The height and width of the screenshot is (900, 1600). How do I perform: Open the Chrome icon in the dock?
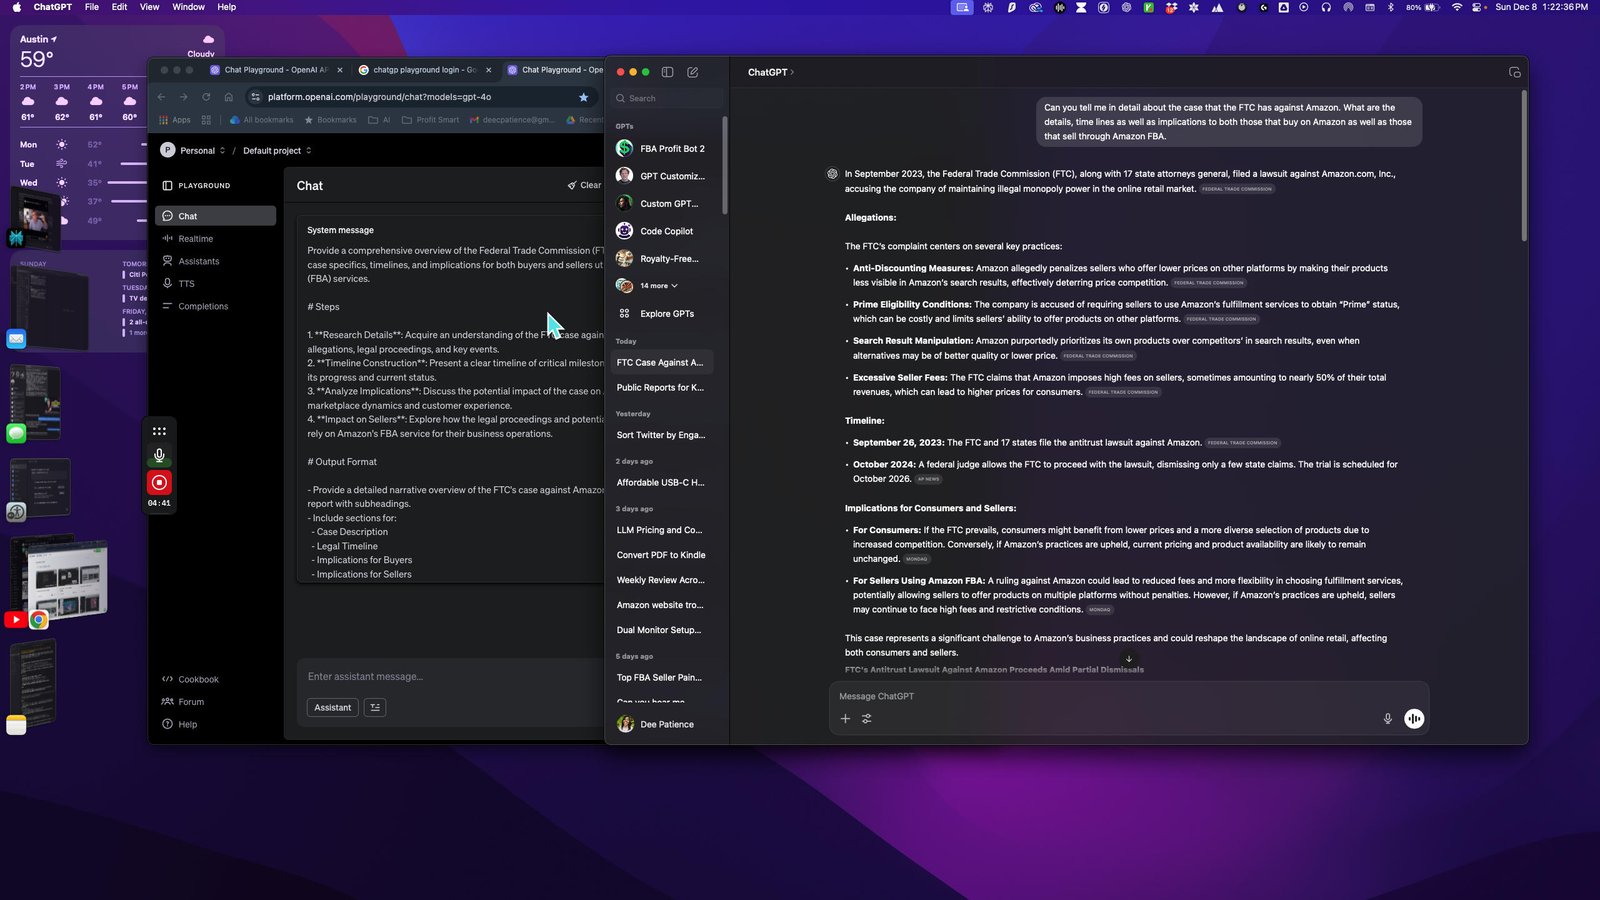coord(38,620)
